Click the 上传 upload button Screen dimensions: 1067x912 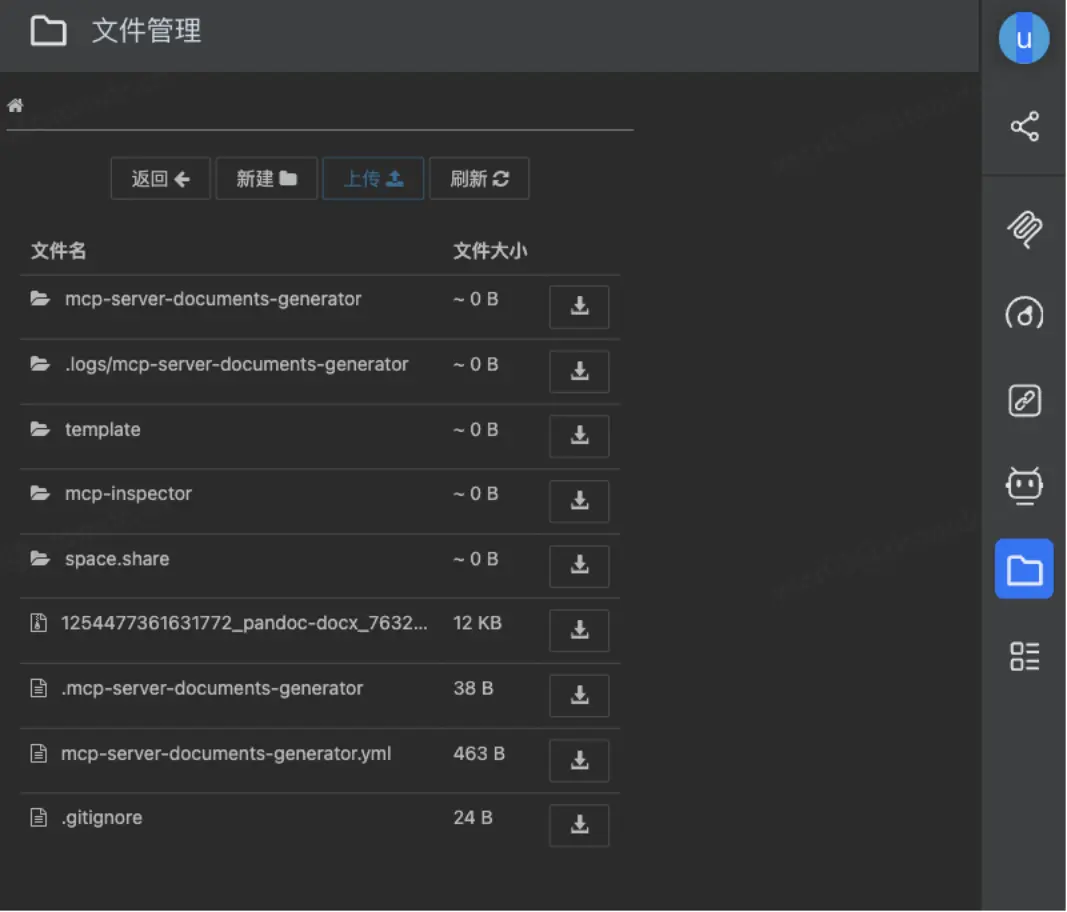(373, 178)
